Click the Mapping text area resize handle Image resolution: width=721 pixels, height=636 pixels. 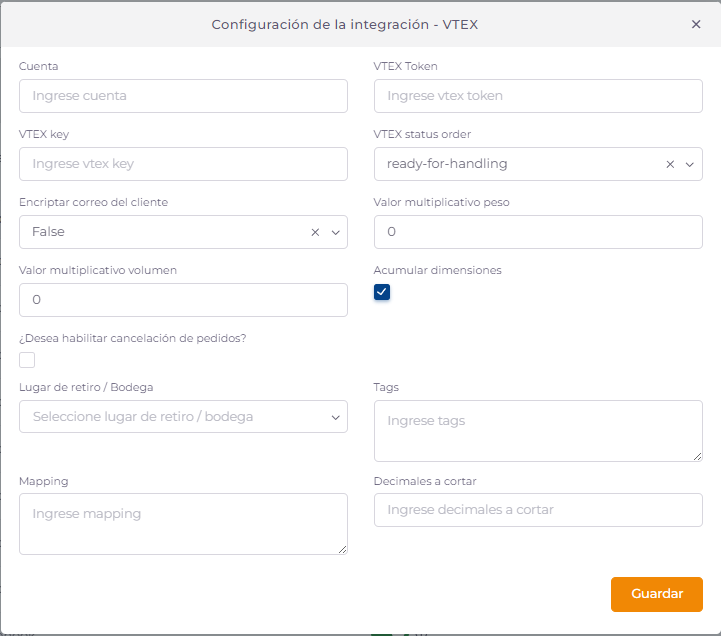pos(342,549)
